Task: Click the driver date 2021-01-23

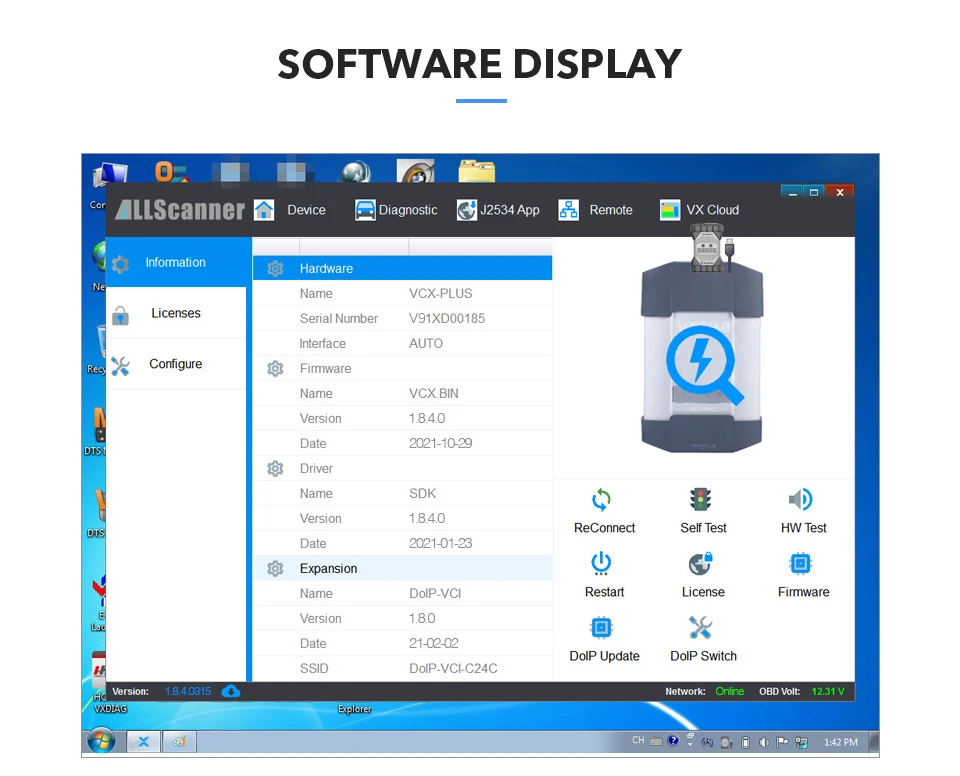Action: pos(440,543)
